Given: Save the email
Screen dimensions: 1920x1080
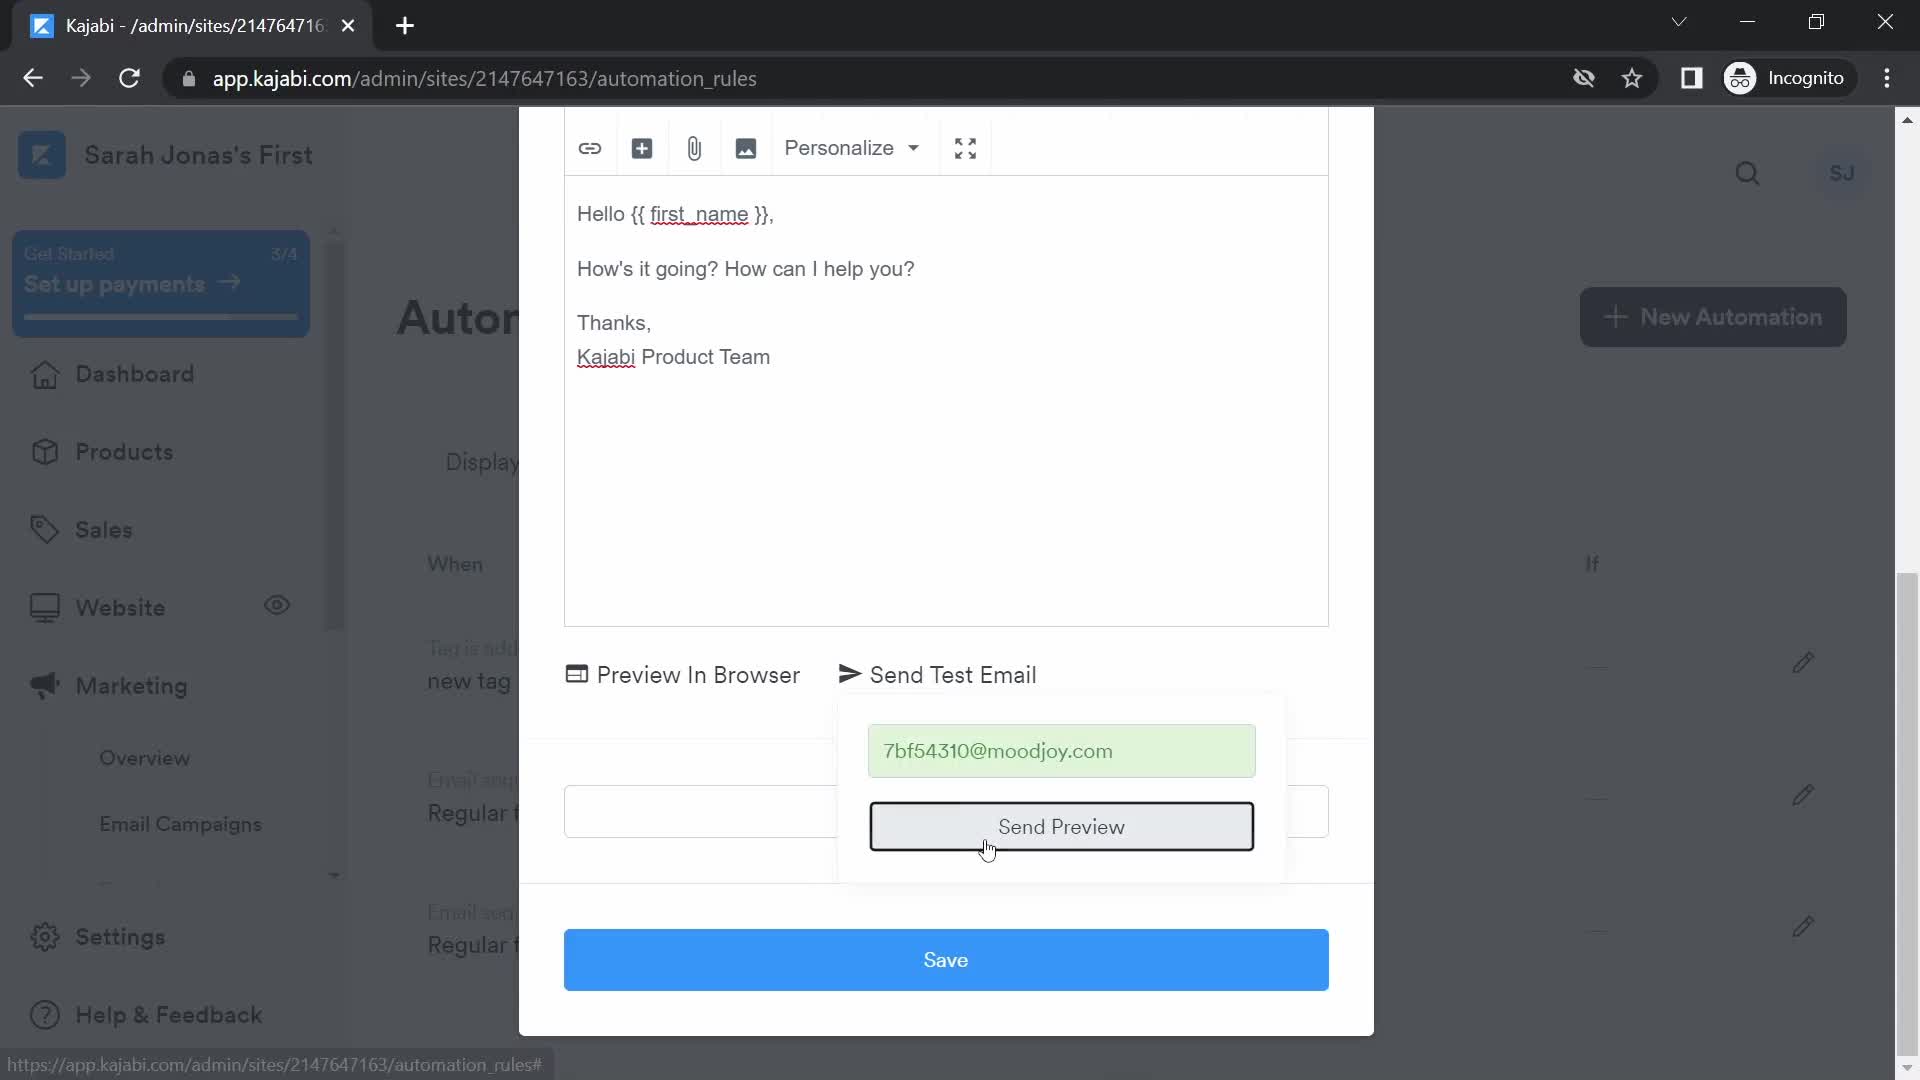Looking at the screenshot, I should coord(945,960).
